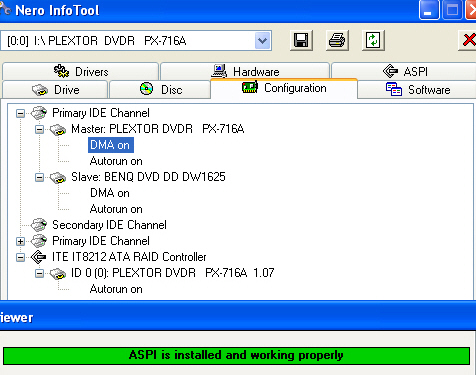
Task: Select ID 0 (0): PLEXTOR DVDR PX-716A 1.07
Action: pos(172,273)
